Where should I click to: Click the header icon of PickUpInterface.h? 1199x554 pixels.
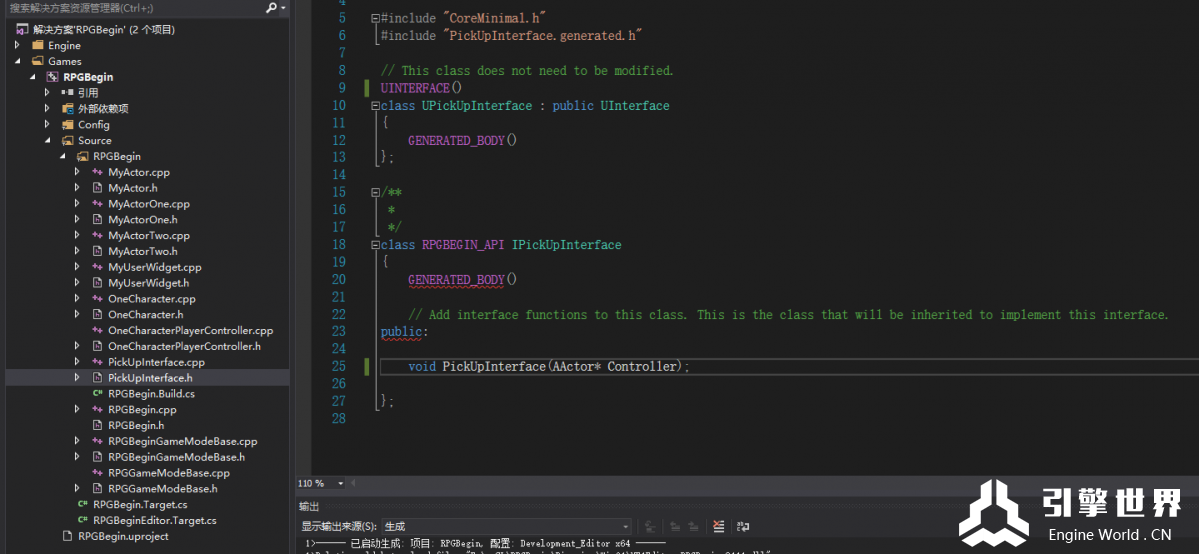click(97, 378)
